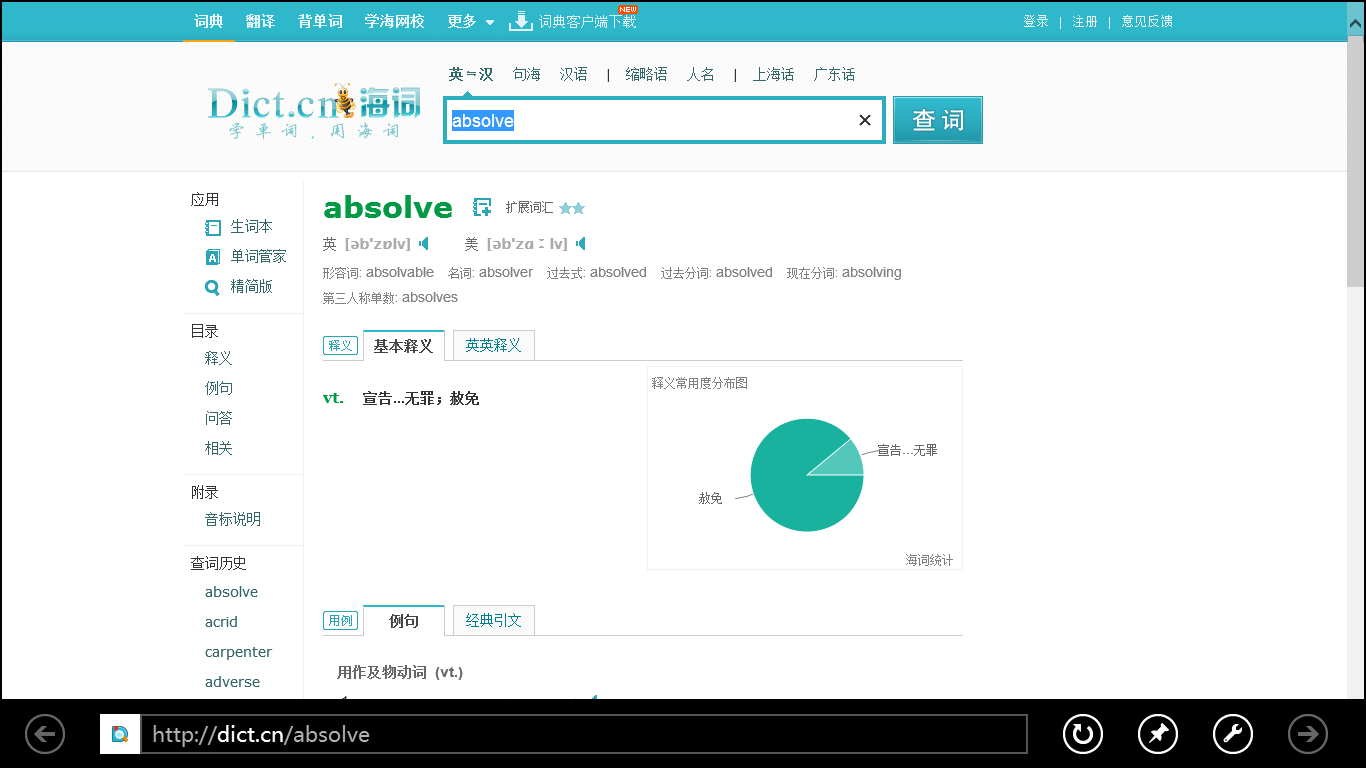This screenshot has width=1366, height=768.
Task: Open acrid from the search history
Action: click(x=221, y=621)
